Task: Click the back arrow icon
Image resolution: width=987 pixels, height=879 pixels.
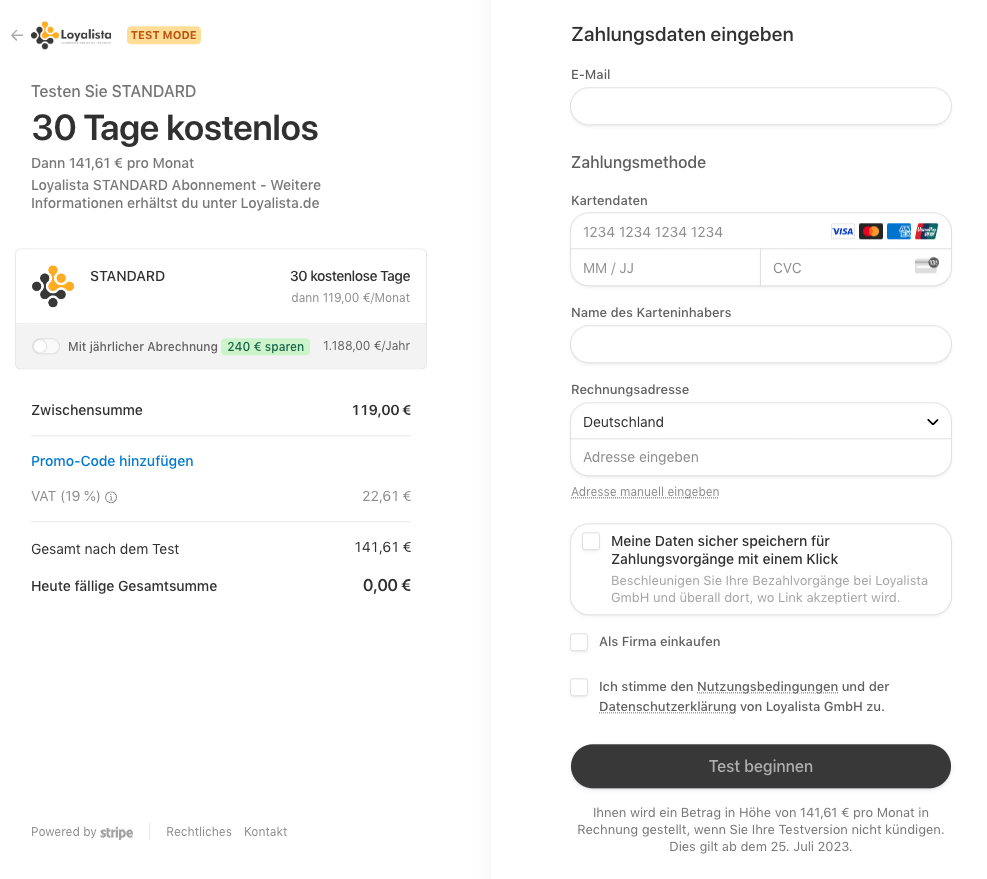Action: tap(17, 35)
